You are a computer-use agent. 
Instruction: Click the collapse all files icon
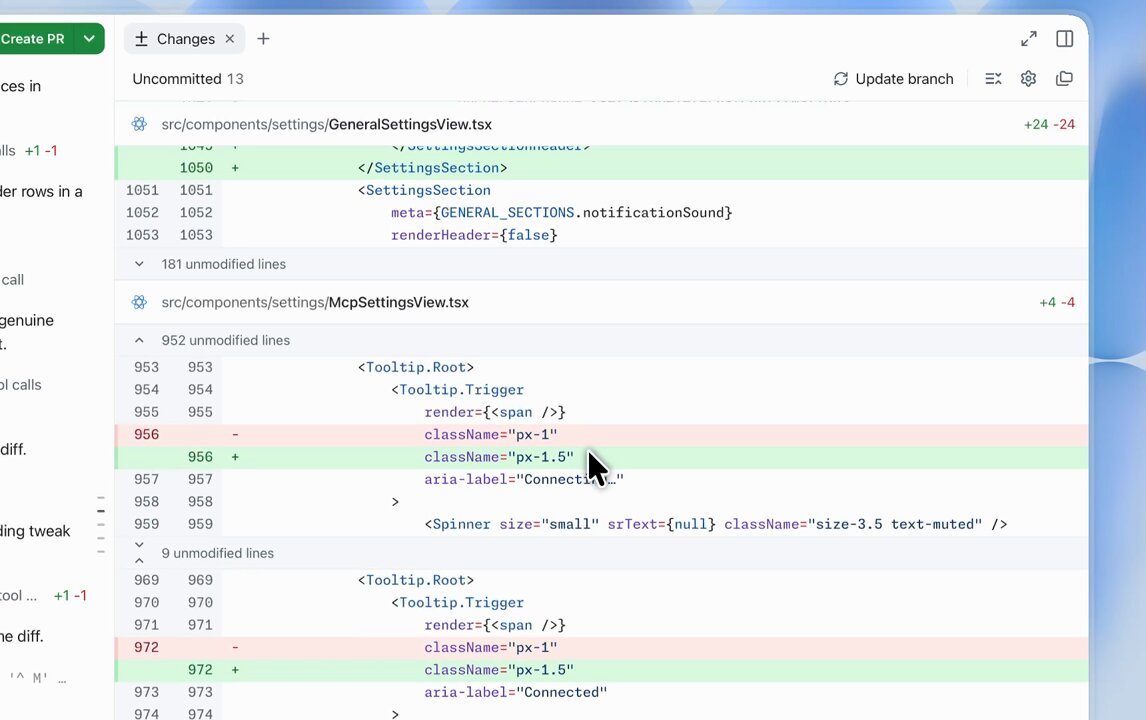(993, 79)
